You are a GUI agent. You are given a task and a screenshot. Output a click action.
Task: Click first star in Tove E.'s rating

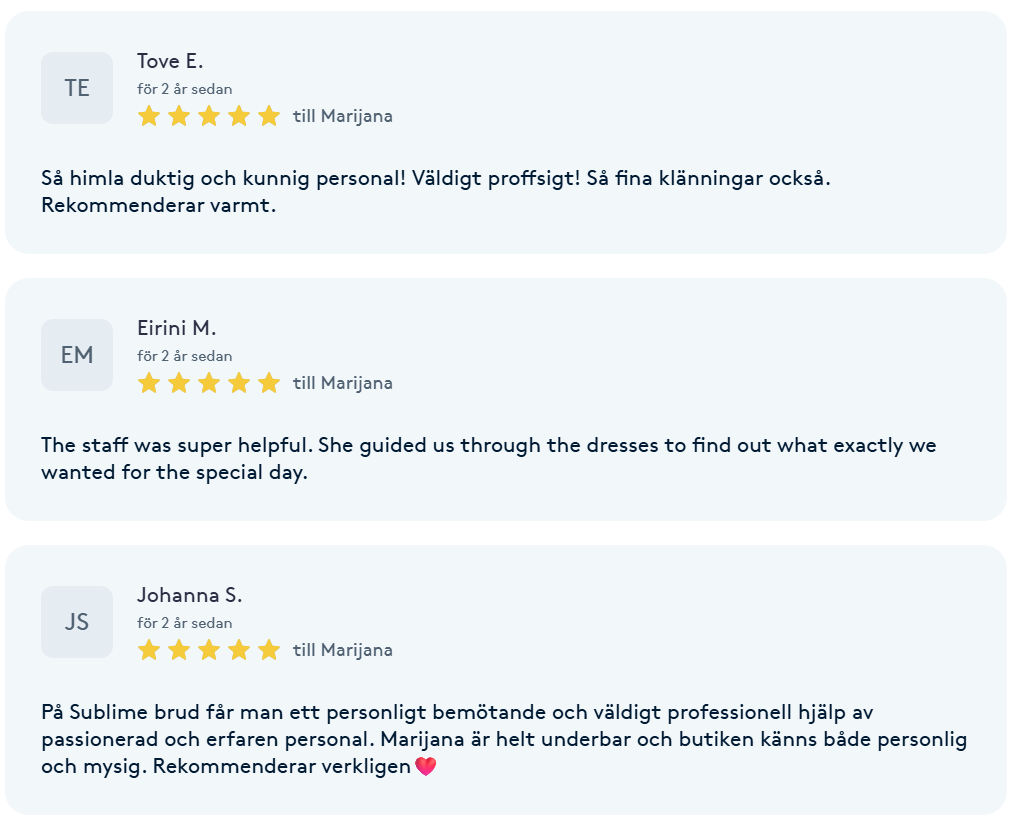click(x=149, y=116)
